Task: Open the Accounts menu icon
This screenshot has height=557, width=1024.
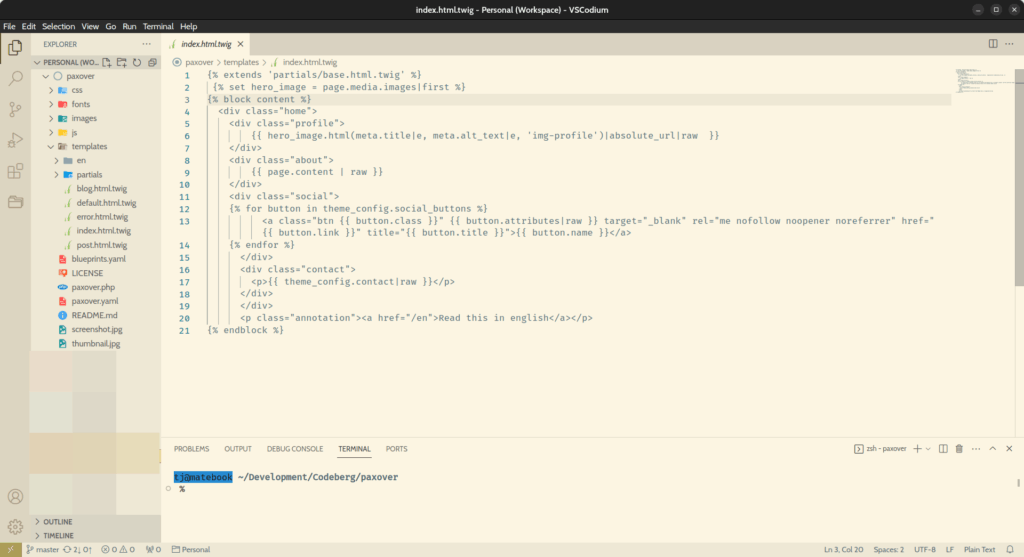Action: [x=15, y=497]
